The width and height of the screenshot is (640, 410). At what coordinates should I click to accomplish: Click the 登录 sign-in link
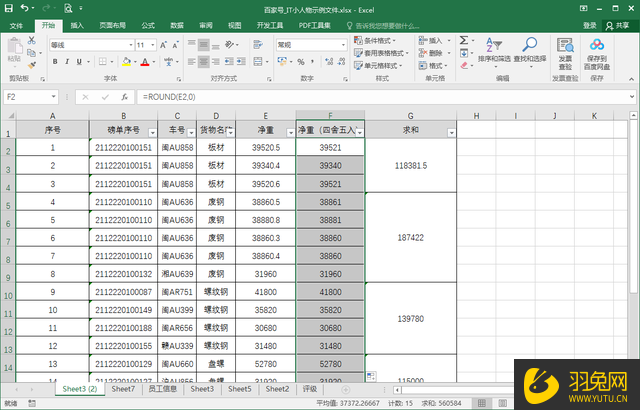[x=590, y=26]
